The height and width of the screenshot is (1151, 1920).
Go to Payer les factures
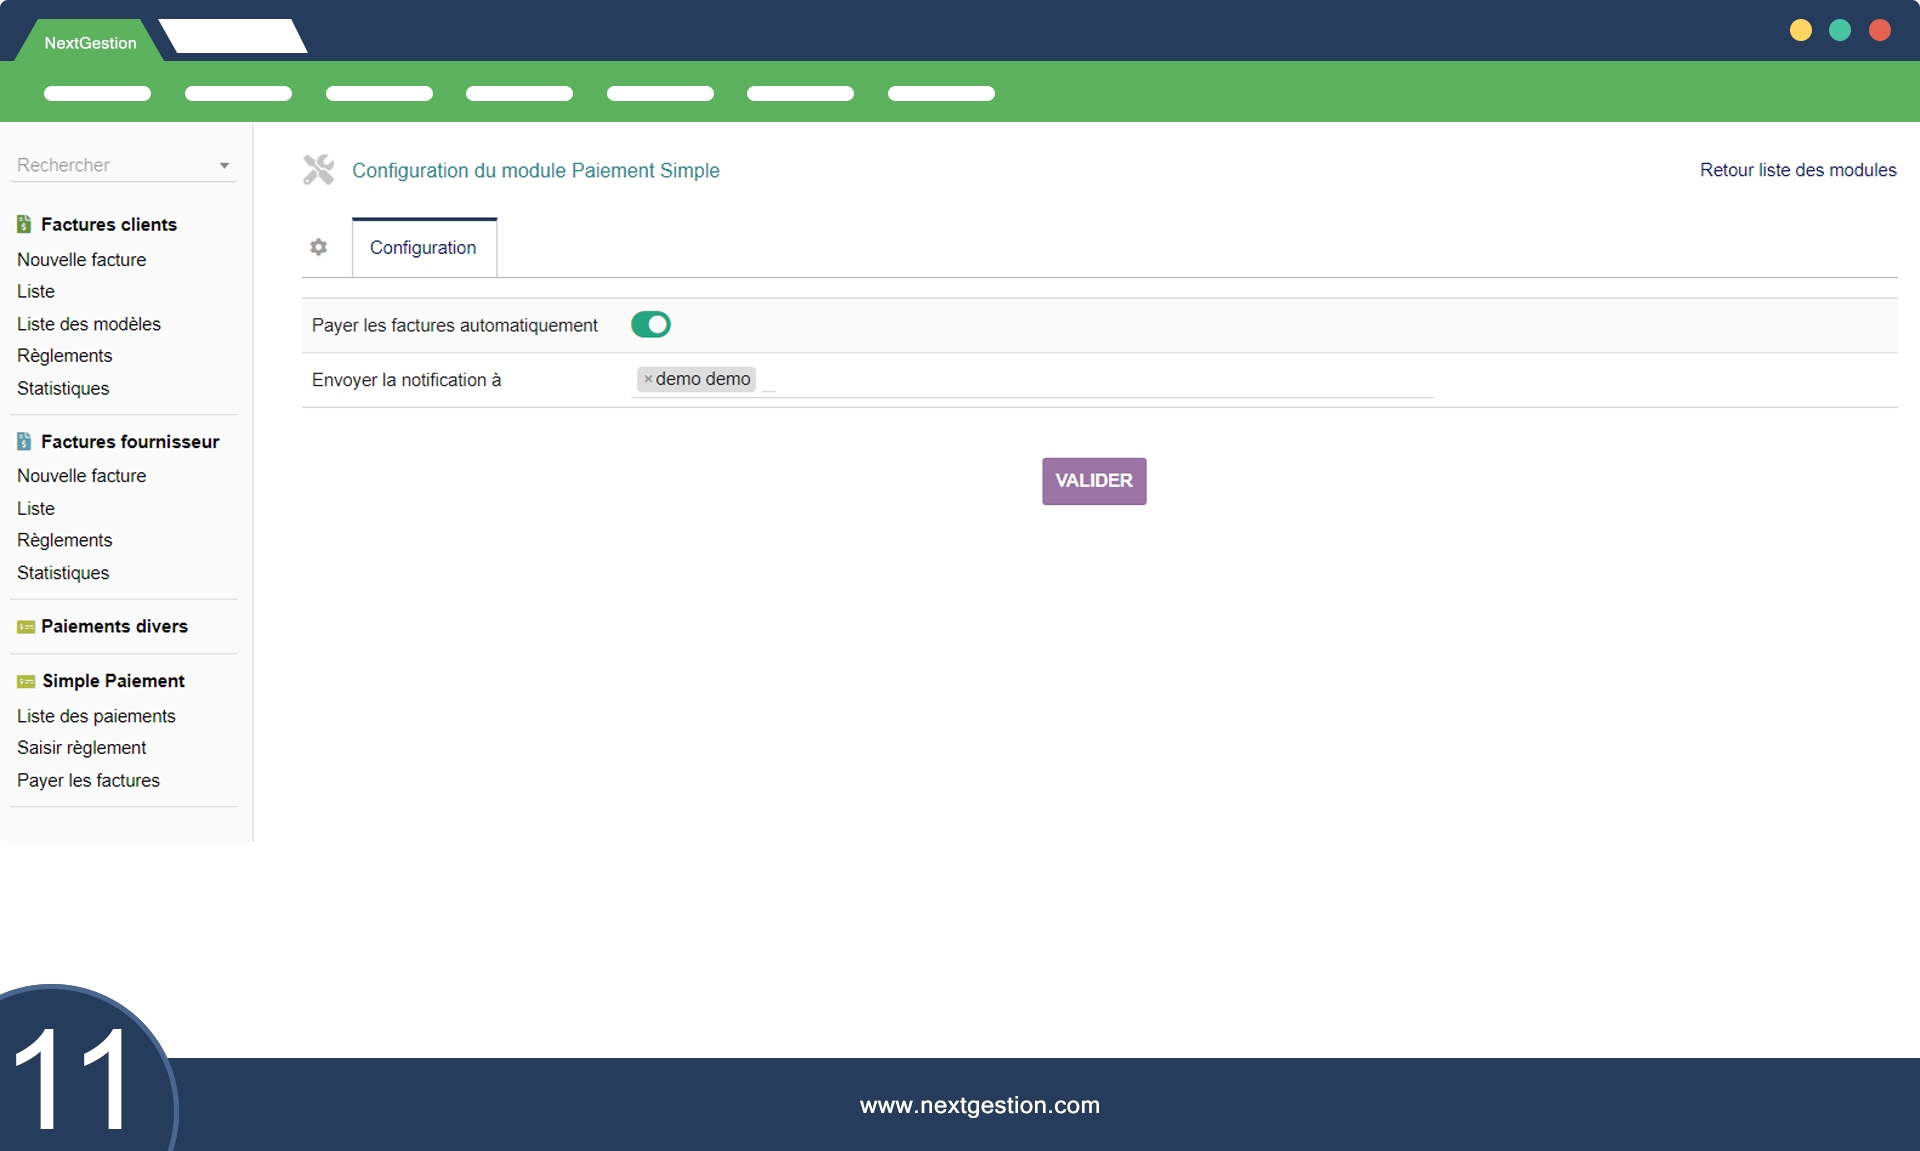tap(88, 780)
